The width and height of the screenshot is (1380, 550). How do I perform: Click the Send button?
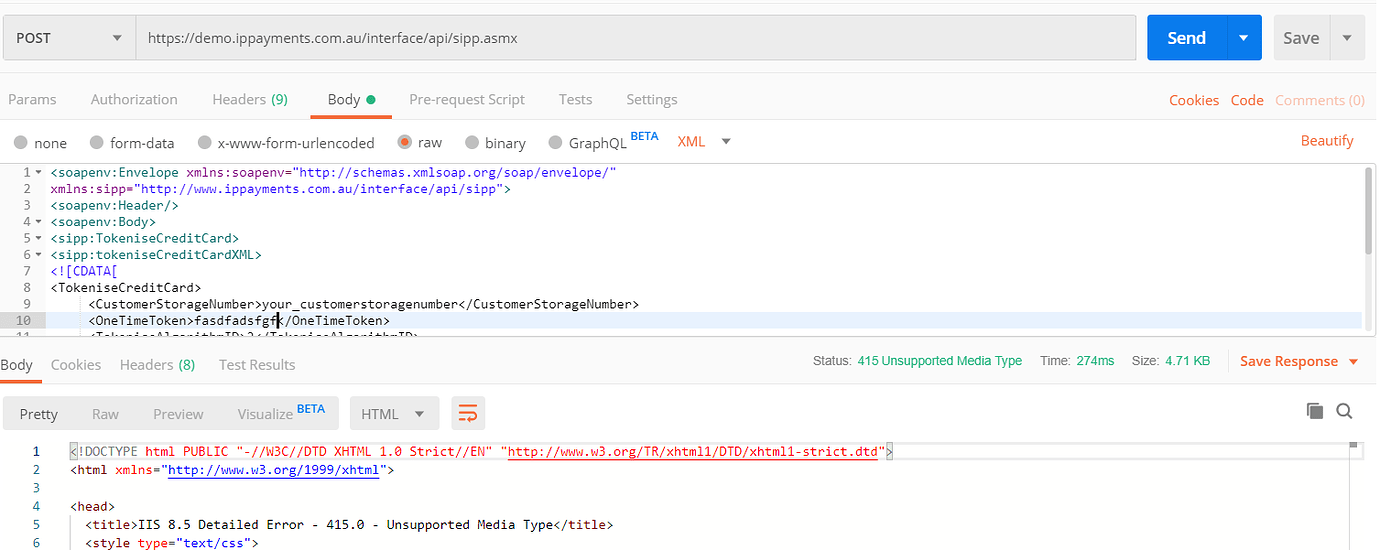click(1187, 38)
